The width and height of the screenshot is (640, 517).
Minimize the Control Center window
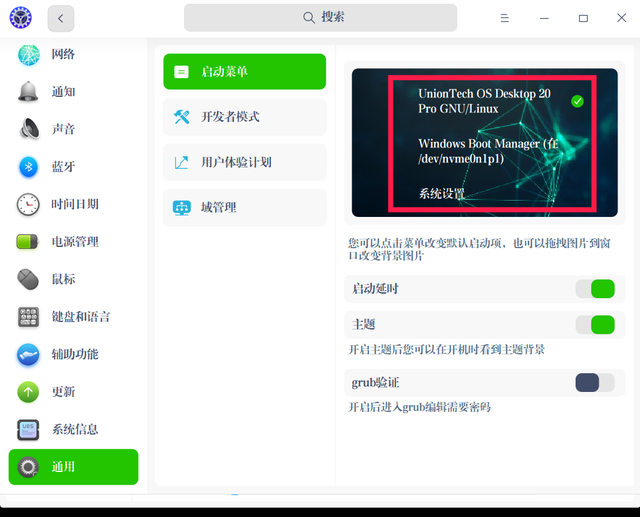point(544,18)
